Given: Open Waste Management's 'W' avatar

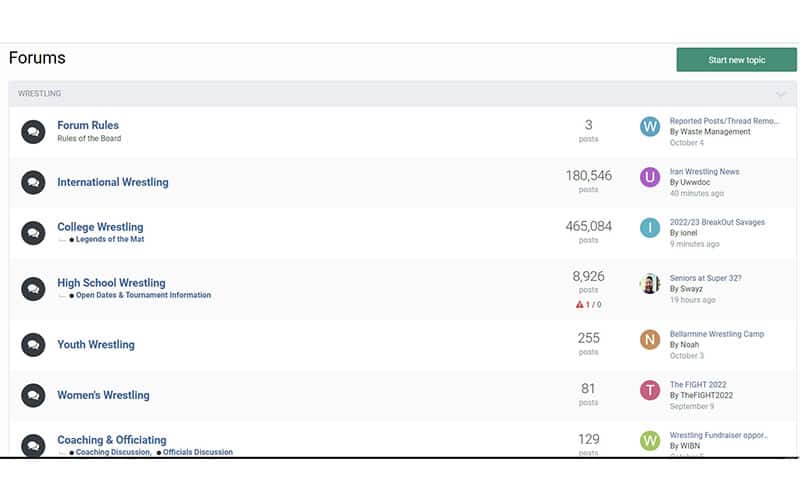Looking at the screenshot, I should point(650,127).
